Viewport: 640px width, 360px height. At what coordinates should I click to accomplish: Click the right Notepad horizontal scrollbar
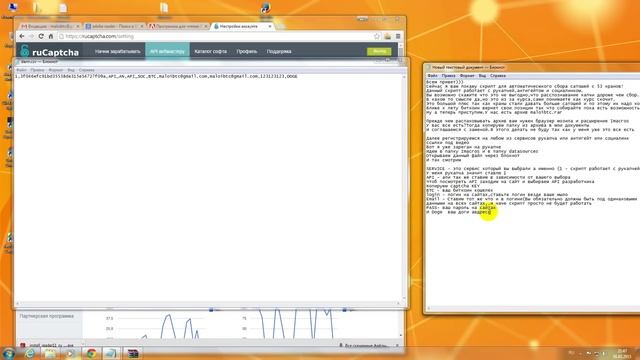point(533,309)
